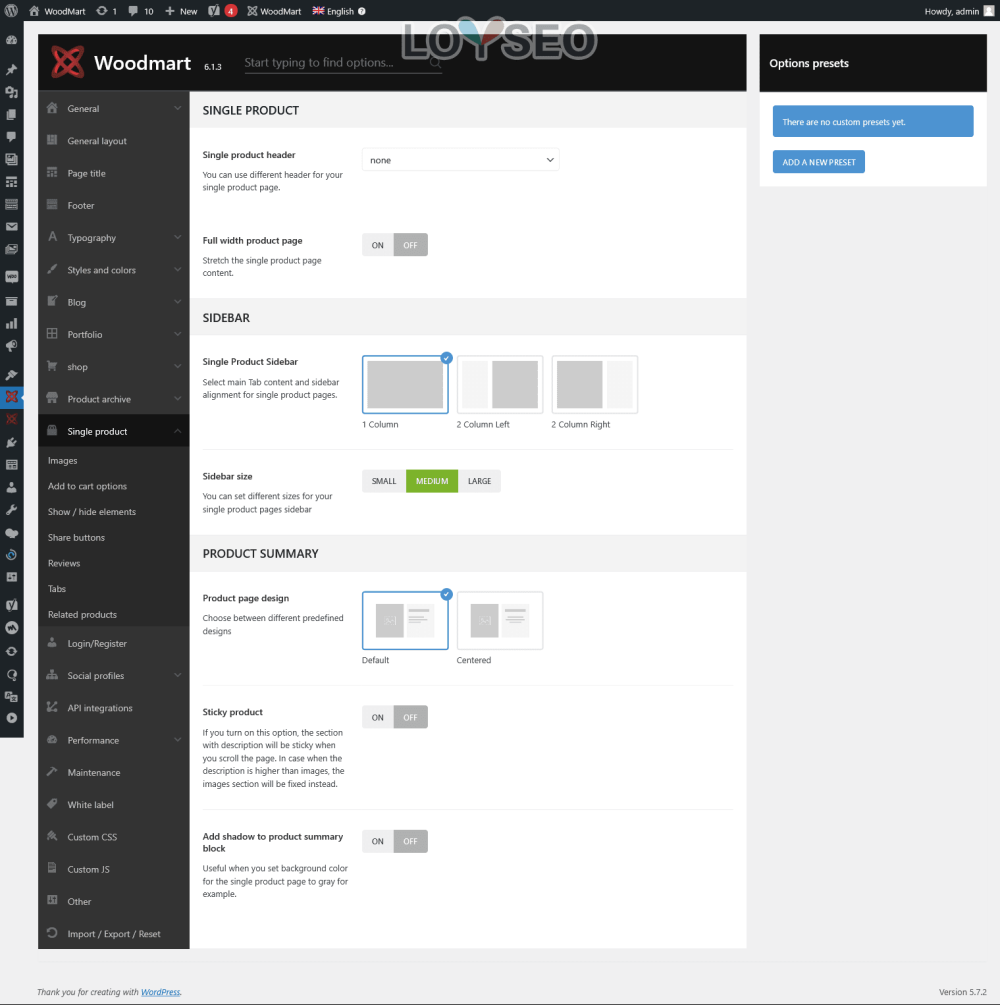This screenshot has height=1005, width=1000.
Task: Click the active Woodmart icon in admin sidebar
Action: (x=11, y=397)
